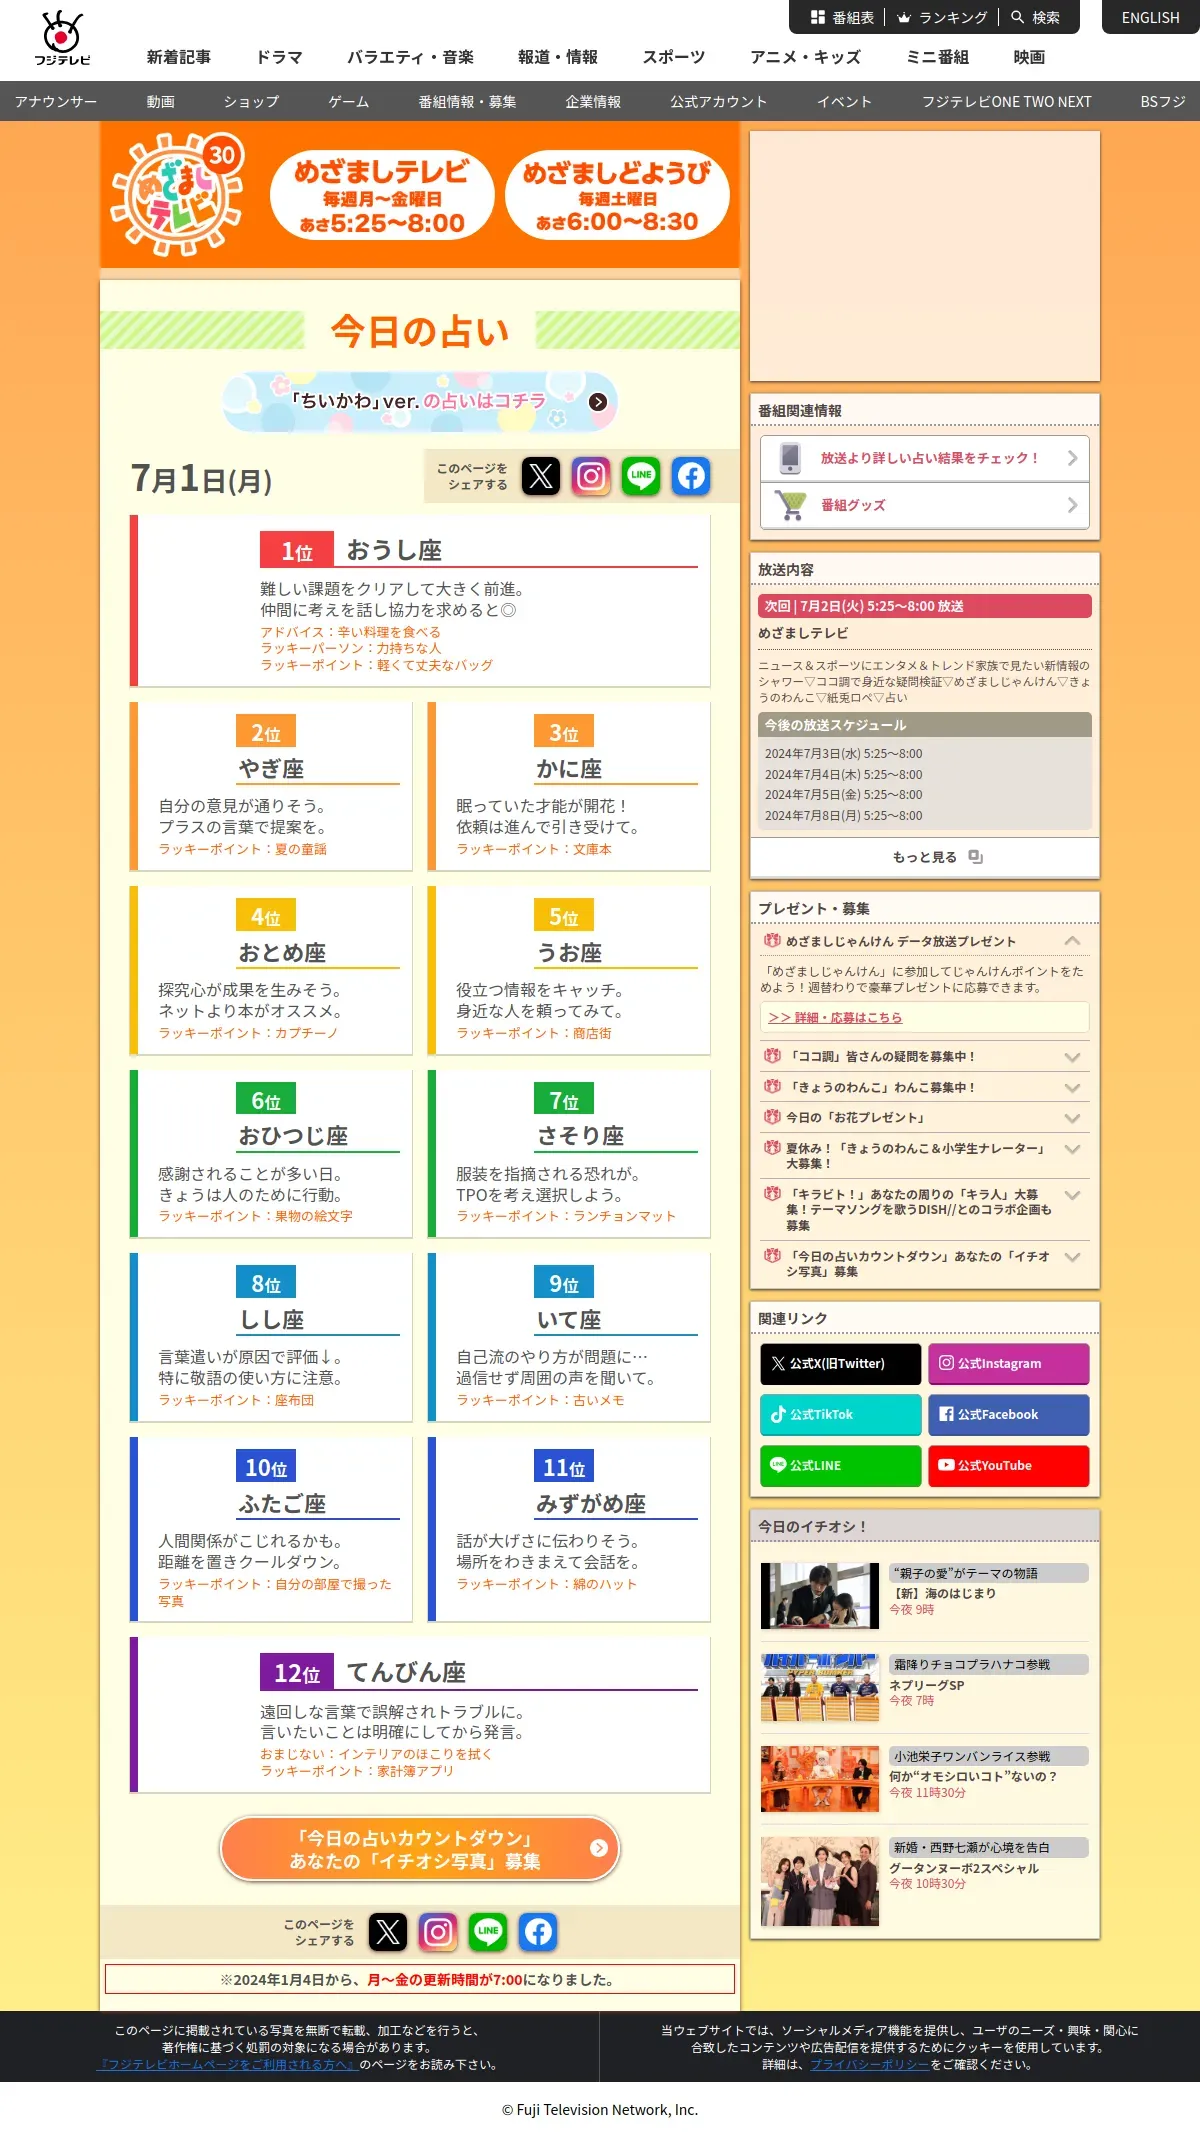
Task: Click 12位 てんびん座 fortune heading
Action: pyautogui.click(x=479, y=1672)
